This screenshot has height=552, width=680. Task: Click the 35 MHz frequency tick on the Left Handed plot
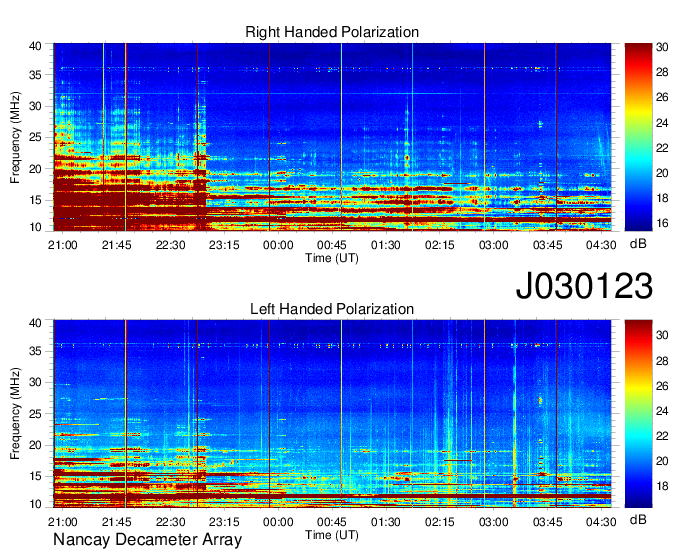[35, 351]
